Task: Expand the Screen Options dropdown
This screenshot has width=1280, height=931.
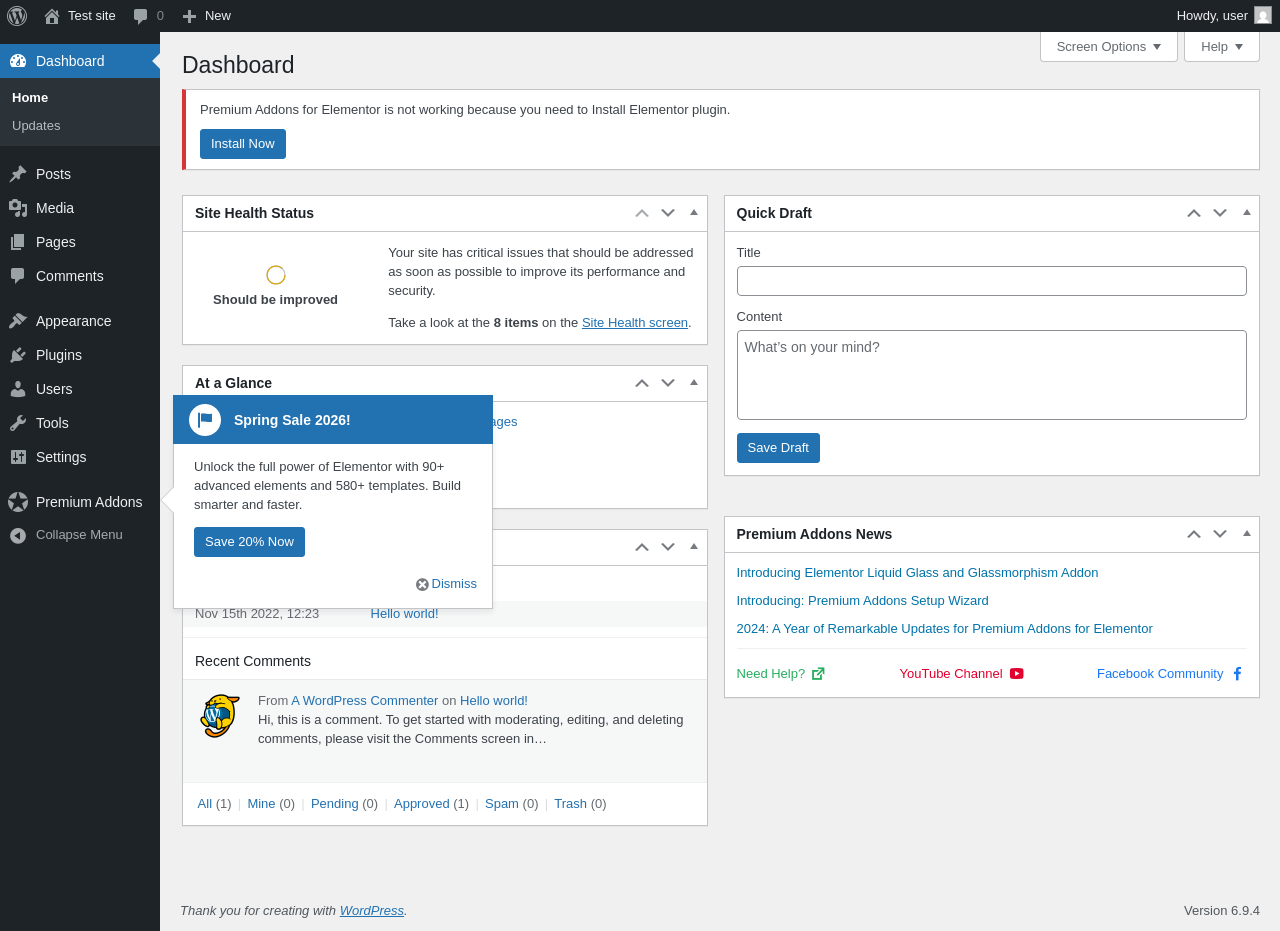Action: 1109,46
